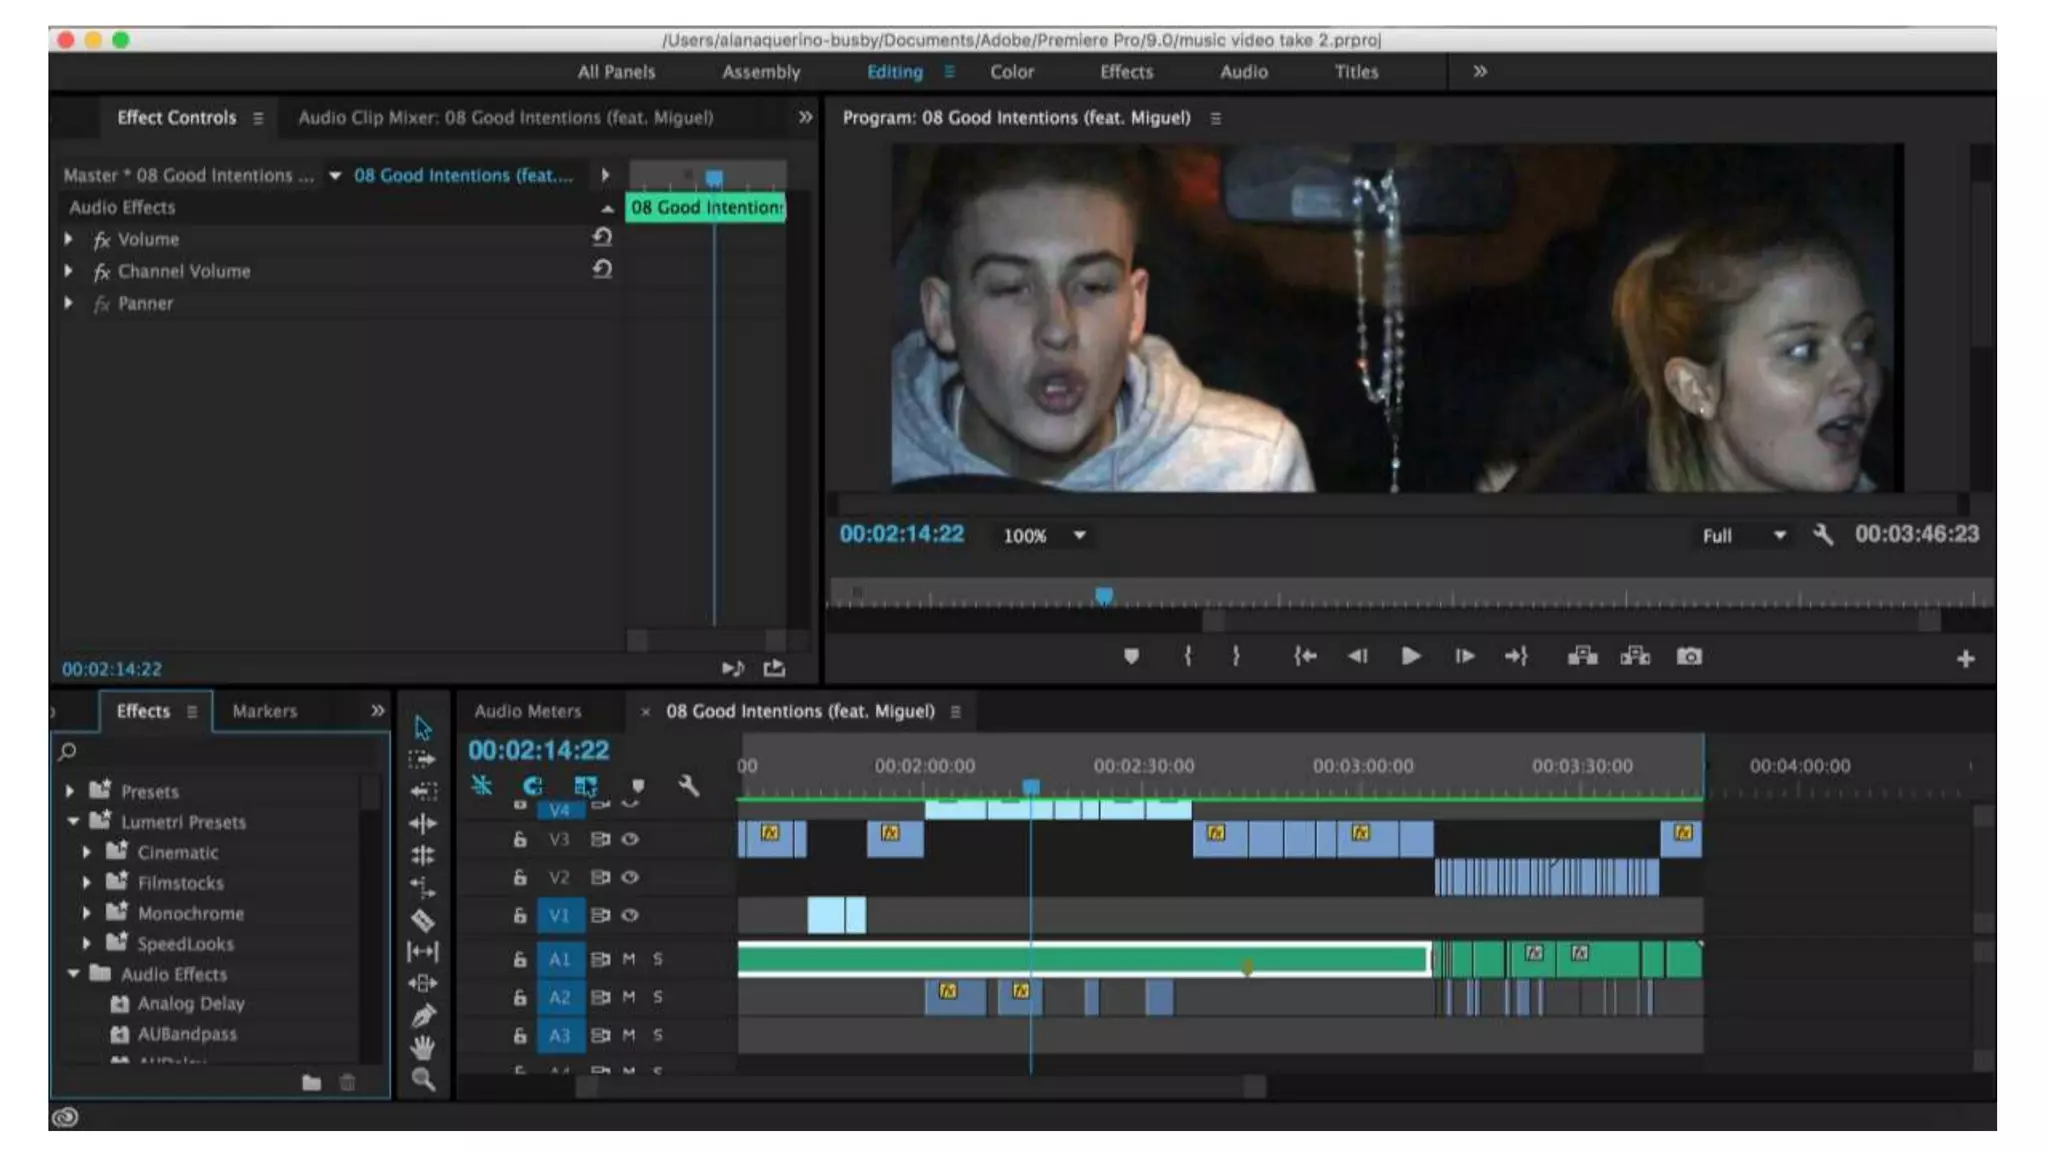Image resolution: width=2048 pixels, height=1152 pixels.
Task: Open the Markers panel tab
Action: coord(264,711)
